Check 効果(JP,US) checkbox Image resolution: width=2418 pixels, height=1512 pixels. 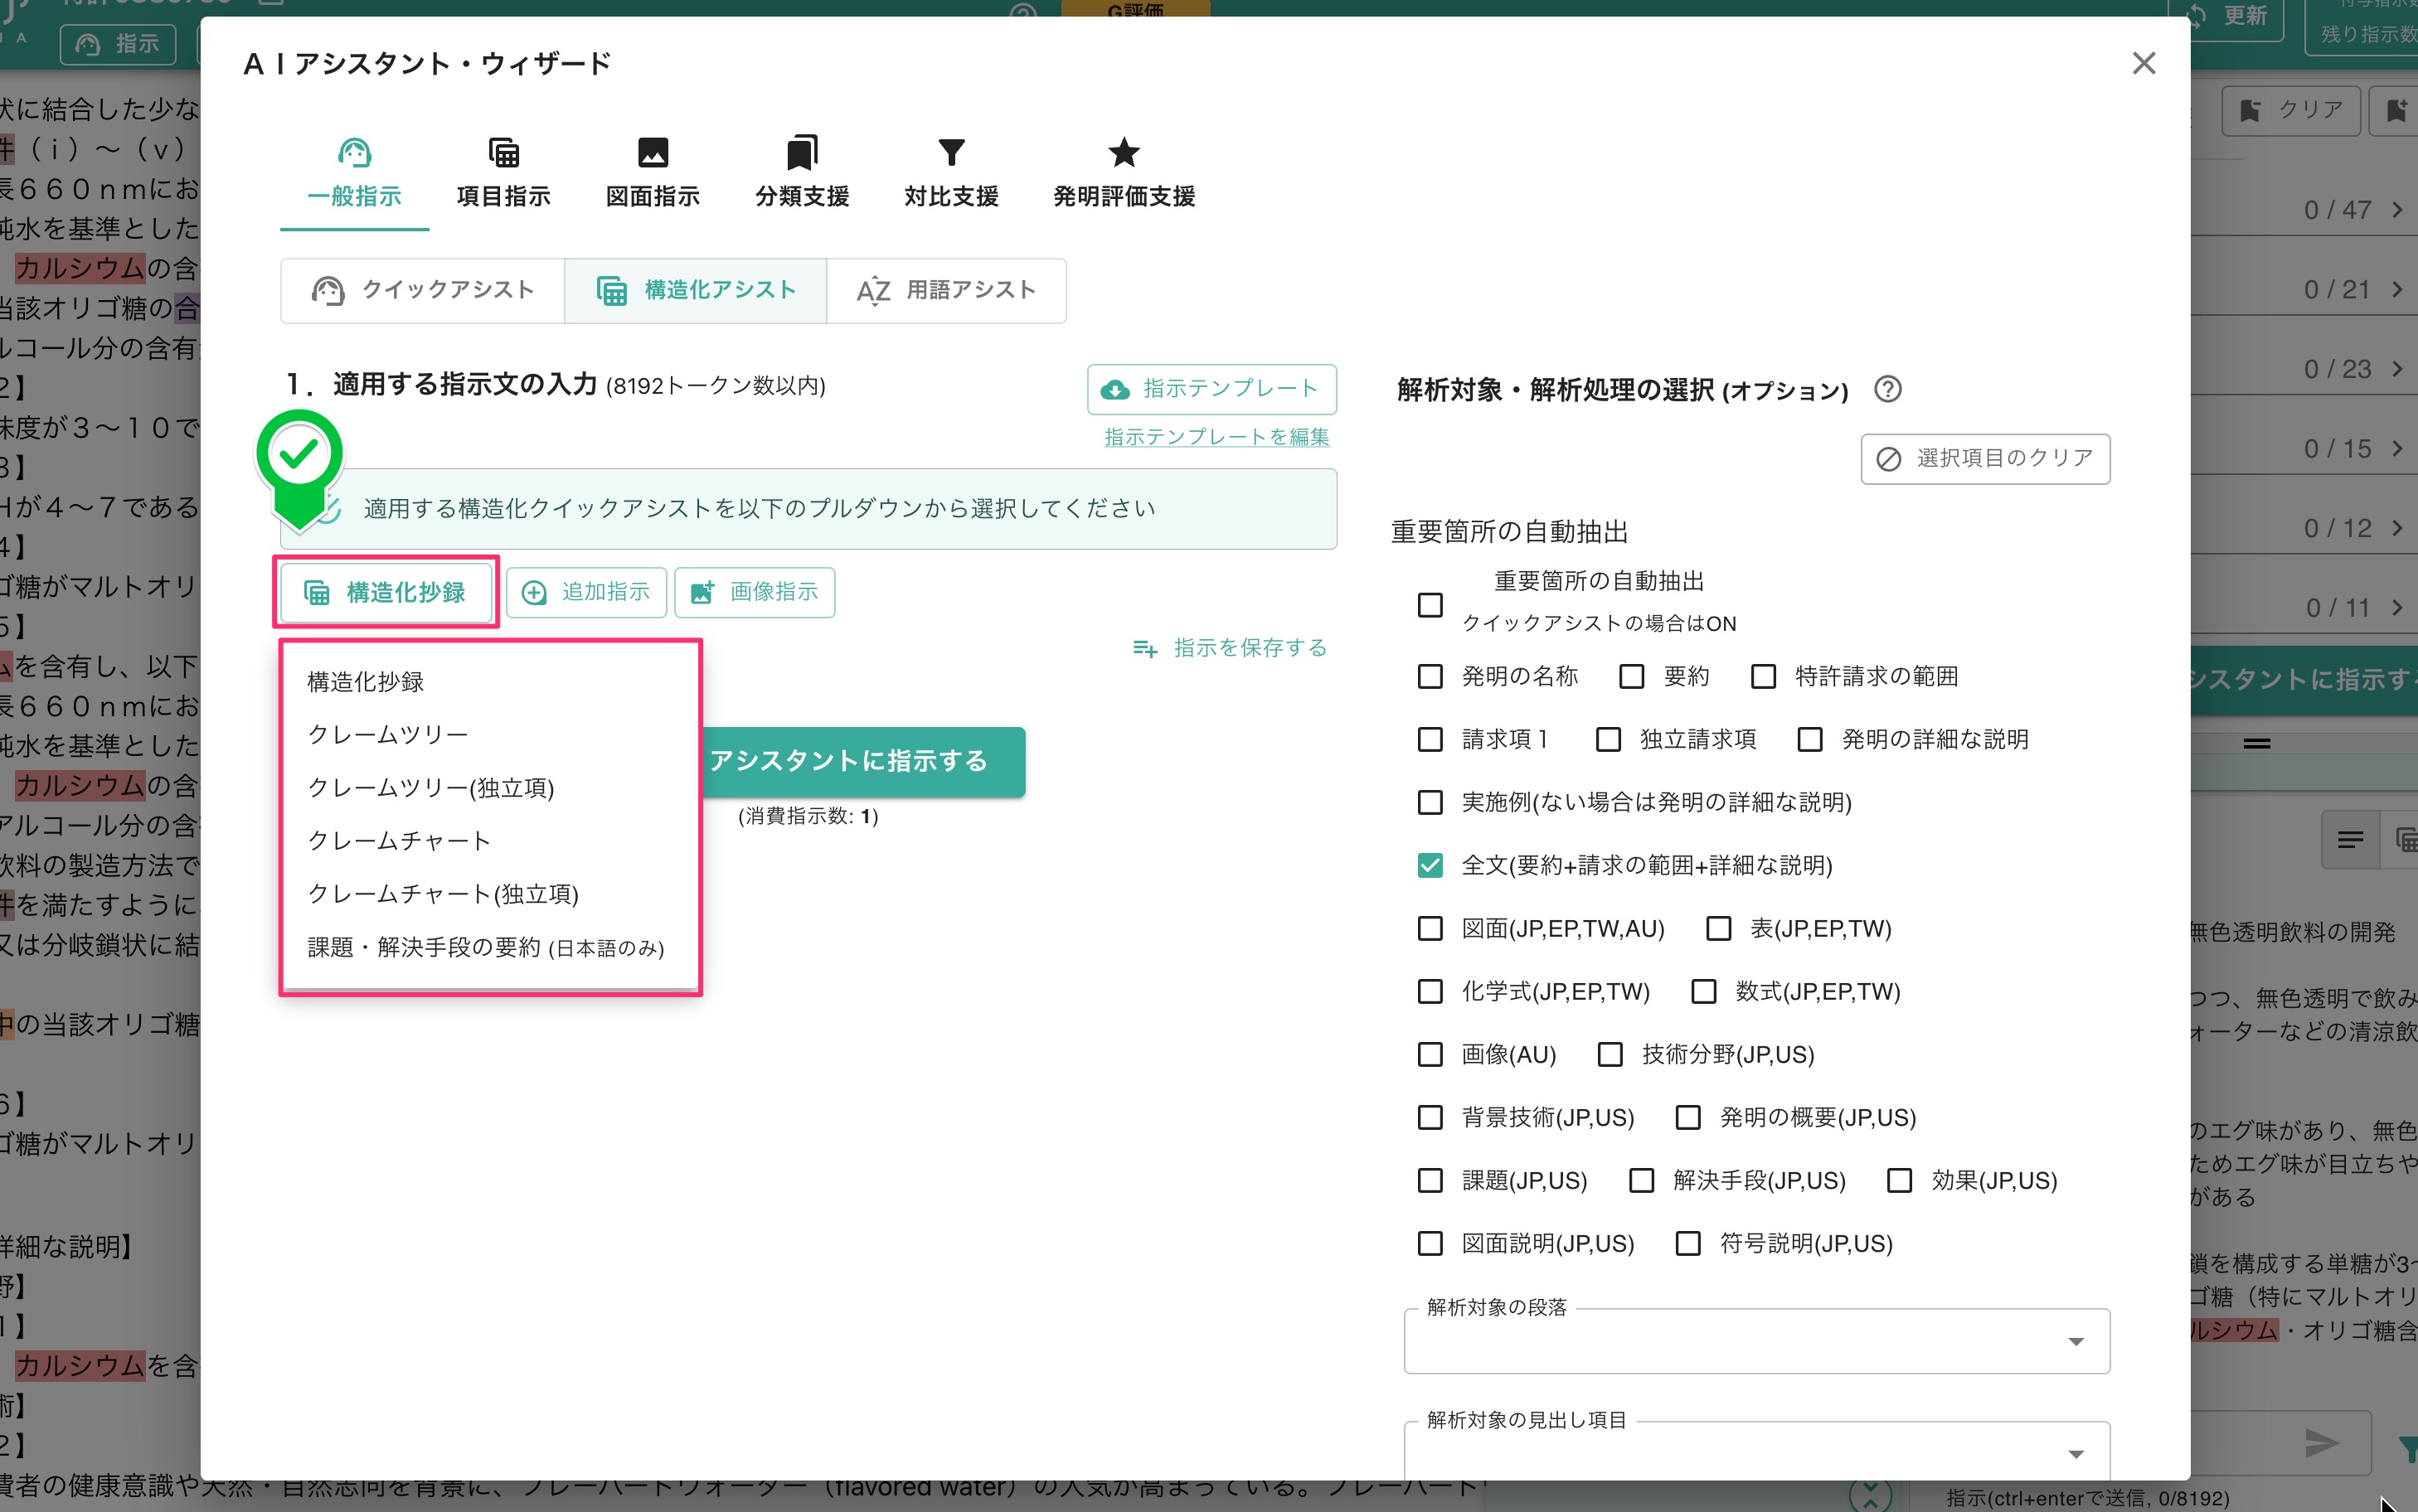pyautogui.click(x=1899, y=1181)
